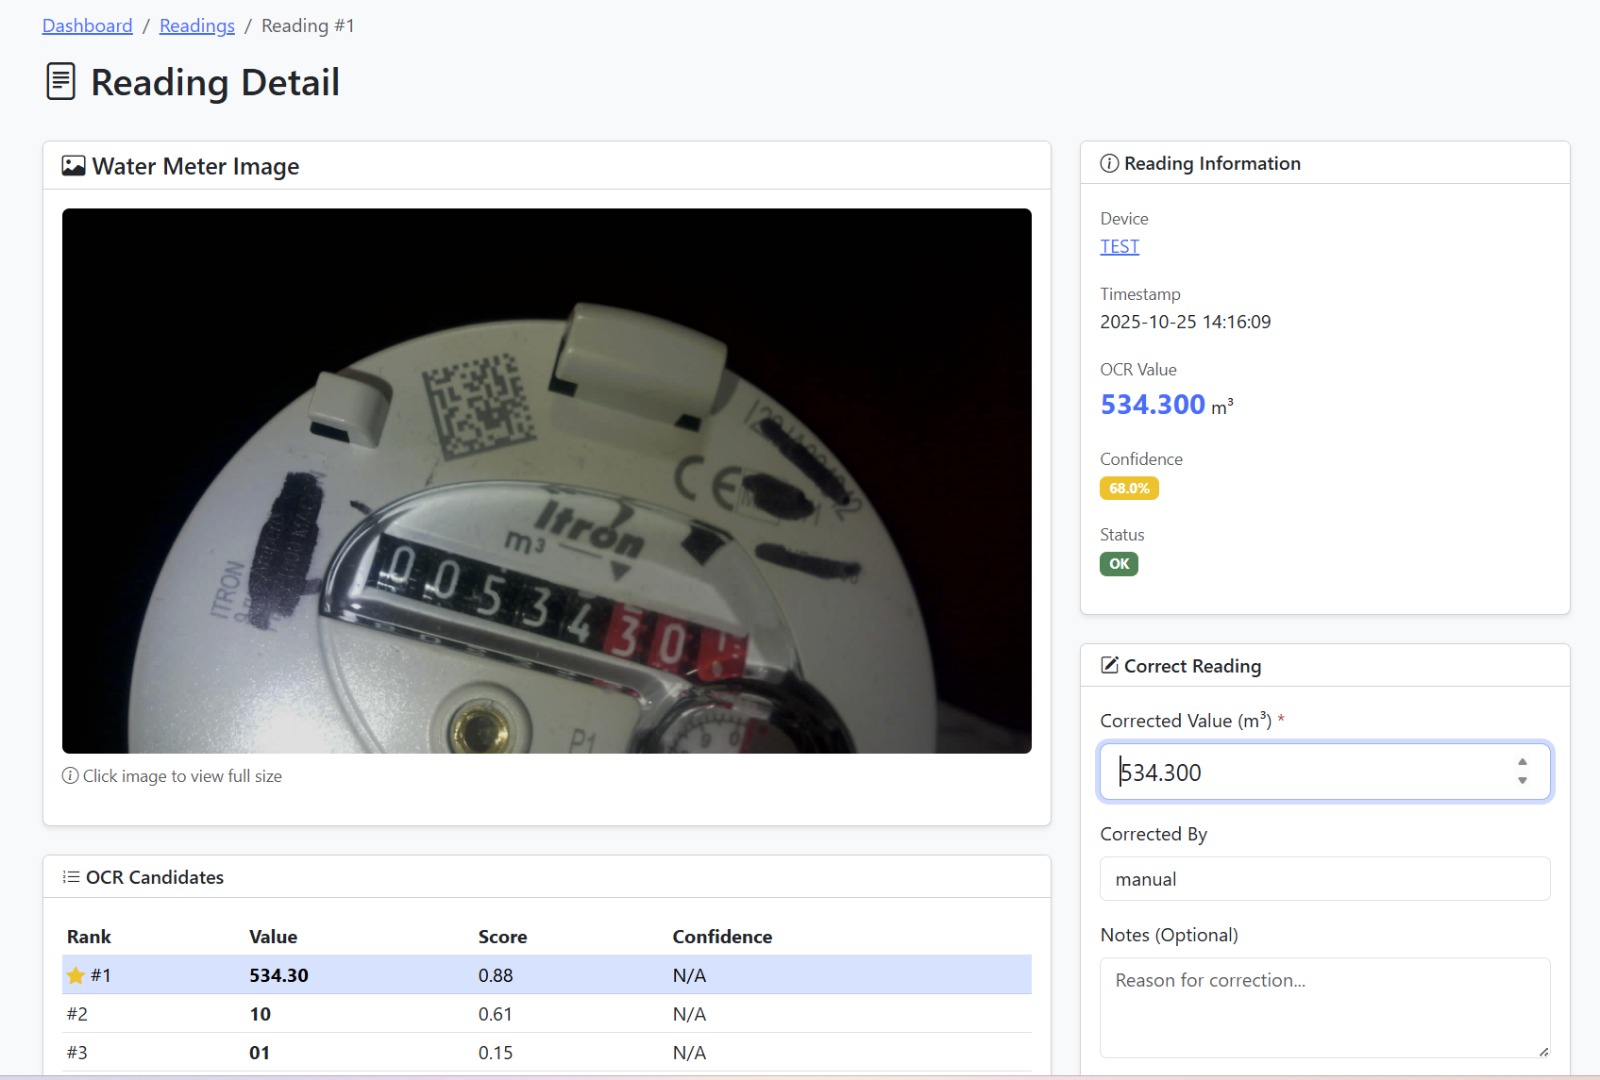The width and height of the screenshot is (1600, 1080).
Task: Click the Reading Information info icon
Action: pyautogui.click(x=1109, y=164)
